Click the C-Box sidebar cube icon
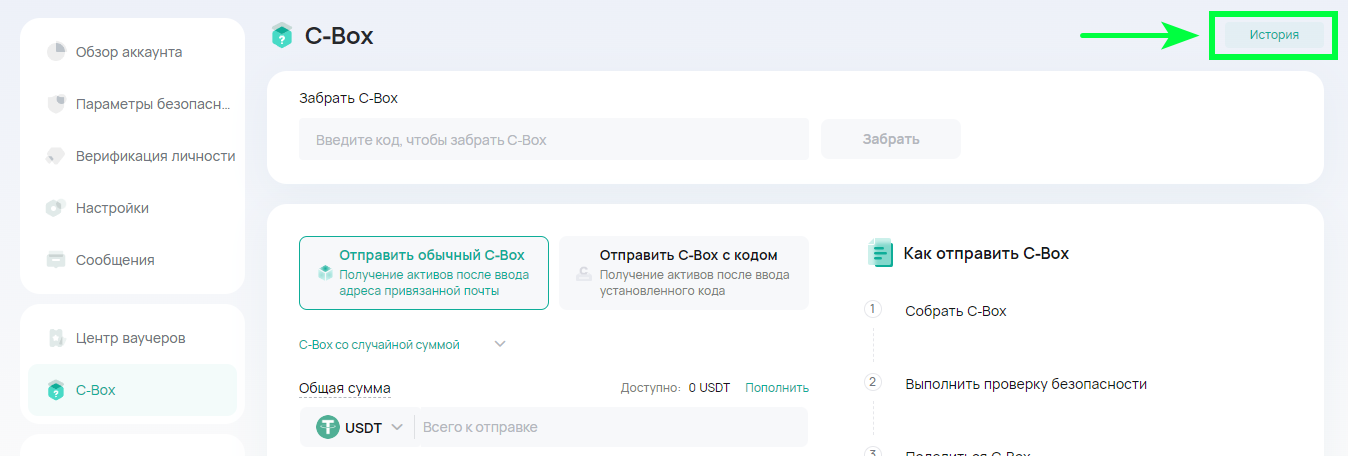Viewport: 1348px width, 456px height. 56,390
